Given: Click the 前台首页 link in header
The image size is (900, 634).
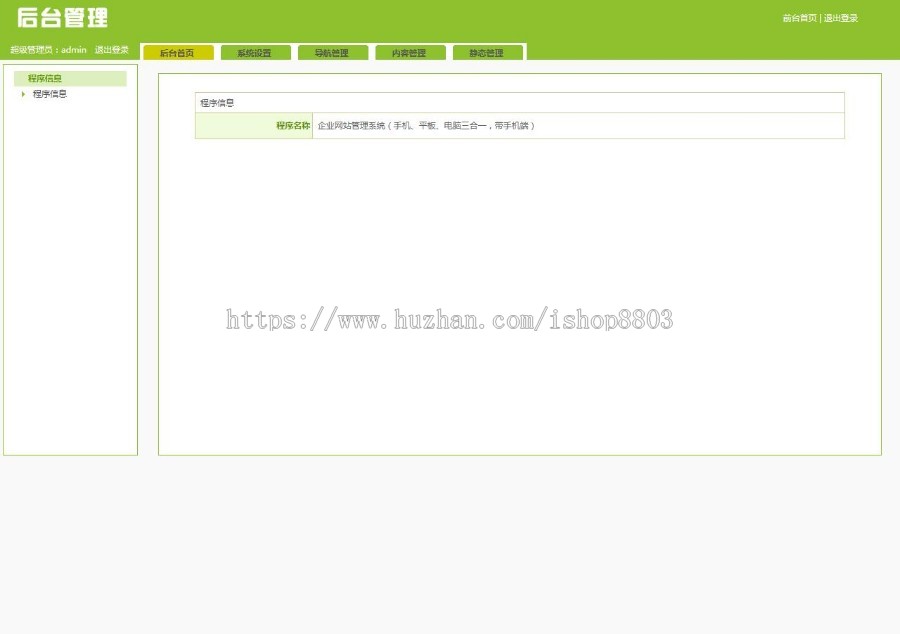Looking at the screenshot, I should point(799,18).
